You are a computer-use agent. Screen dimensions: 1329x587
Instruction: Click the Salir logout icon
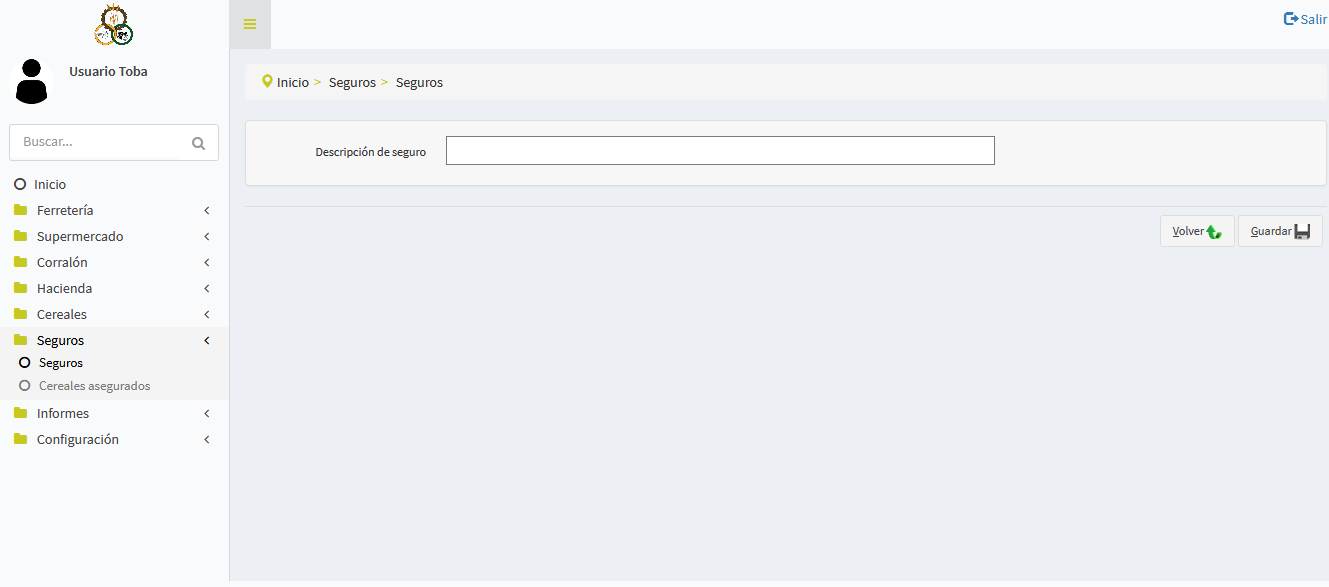[1291, 19]
